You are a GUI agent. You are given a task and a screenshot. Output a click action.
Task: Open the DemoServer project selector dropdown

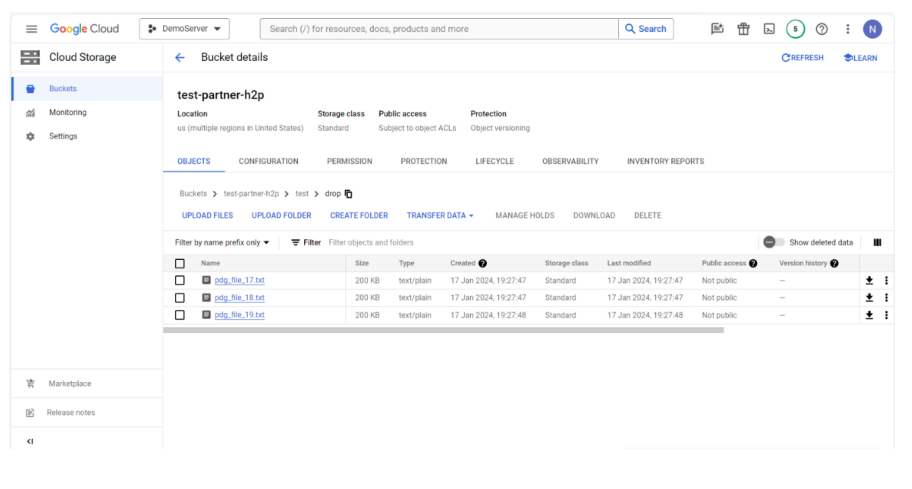[x=185, y=29]
